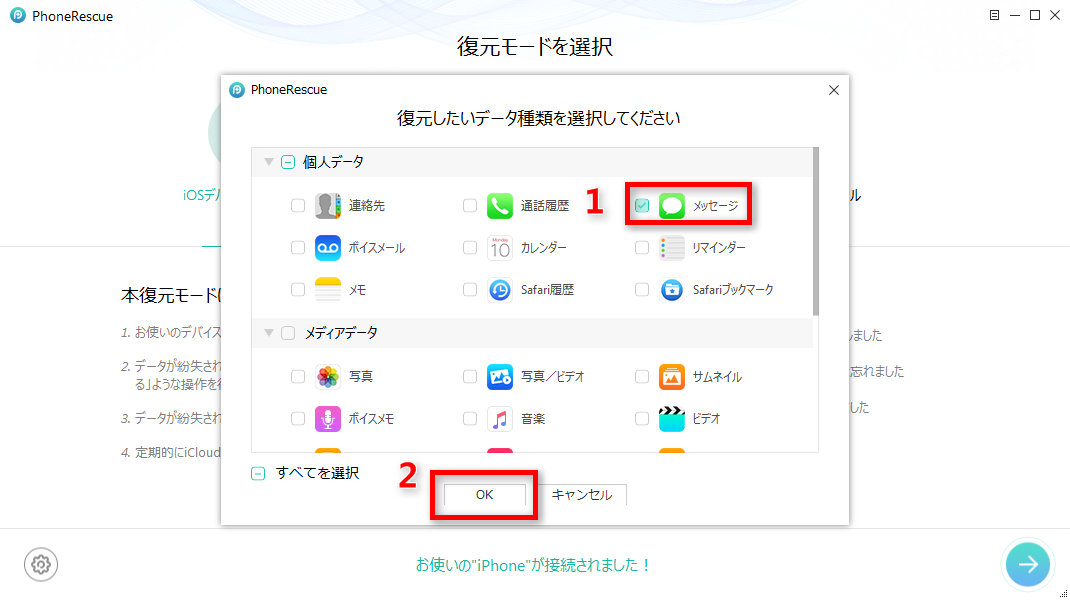Check the 音楽 checkbox
Screen dimensions: 1070x600
[x=469, y=418]
